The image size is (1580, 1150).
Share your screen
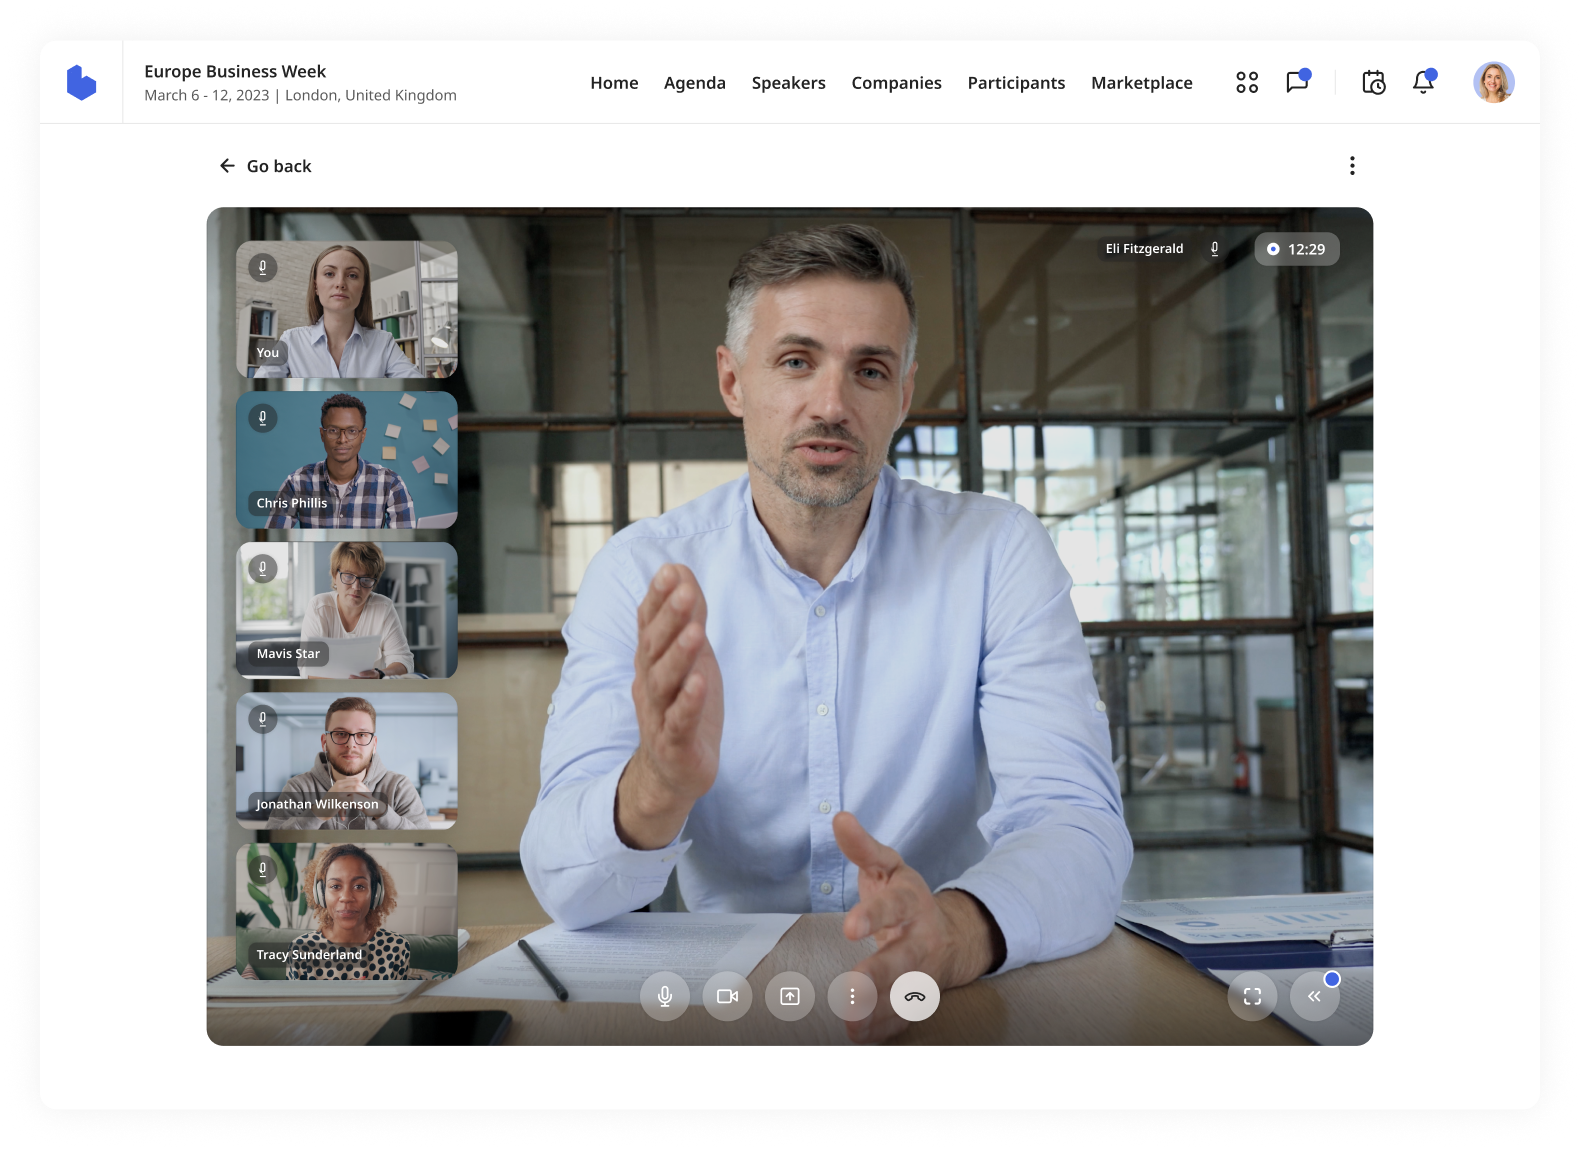point(790,996)
